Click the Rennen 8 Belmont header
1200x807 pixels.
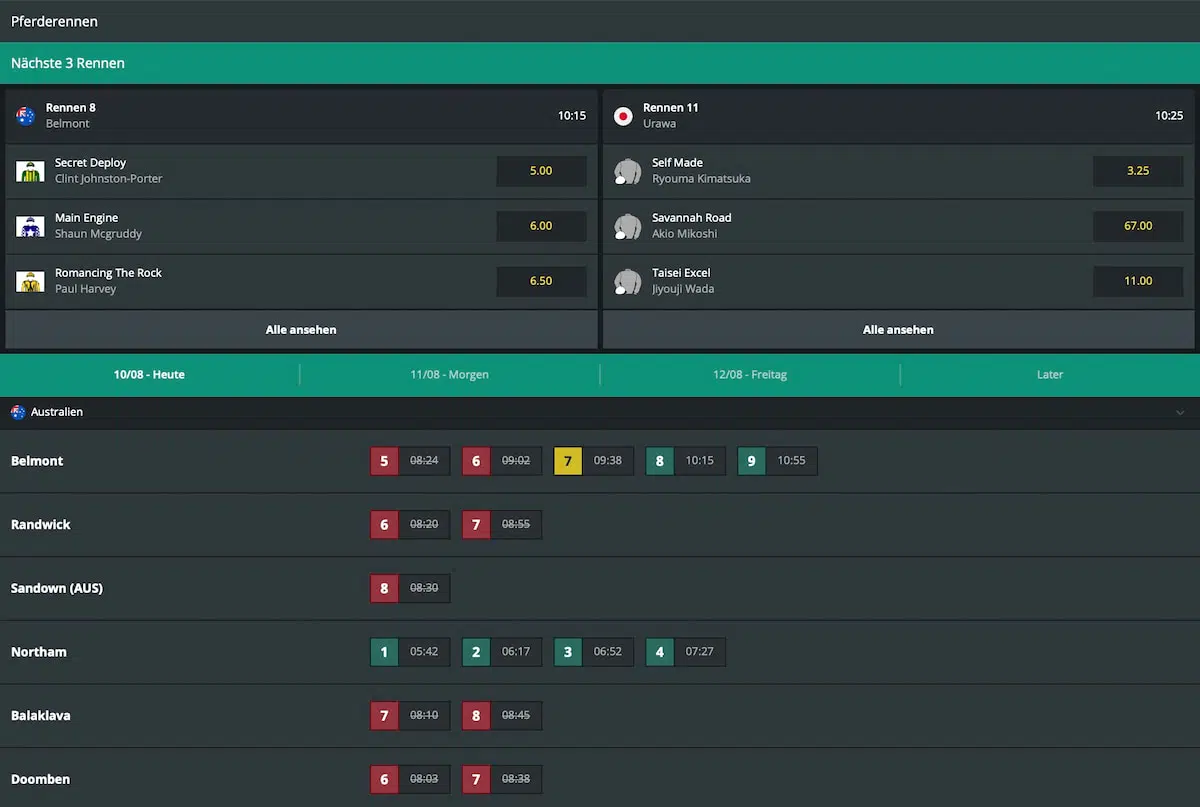click(x=301, y=116)
